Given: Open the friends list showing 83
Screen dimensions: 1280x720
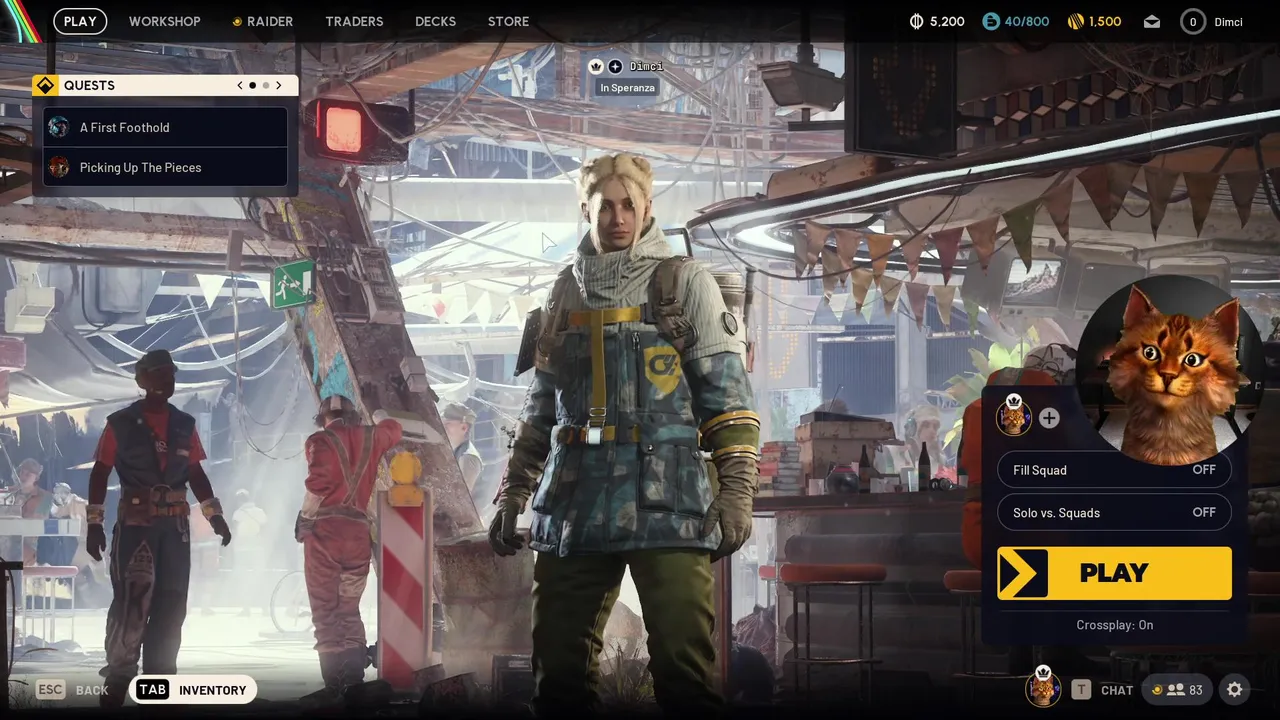Looking at the screenshot, I should pos(1177,690).
